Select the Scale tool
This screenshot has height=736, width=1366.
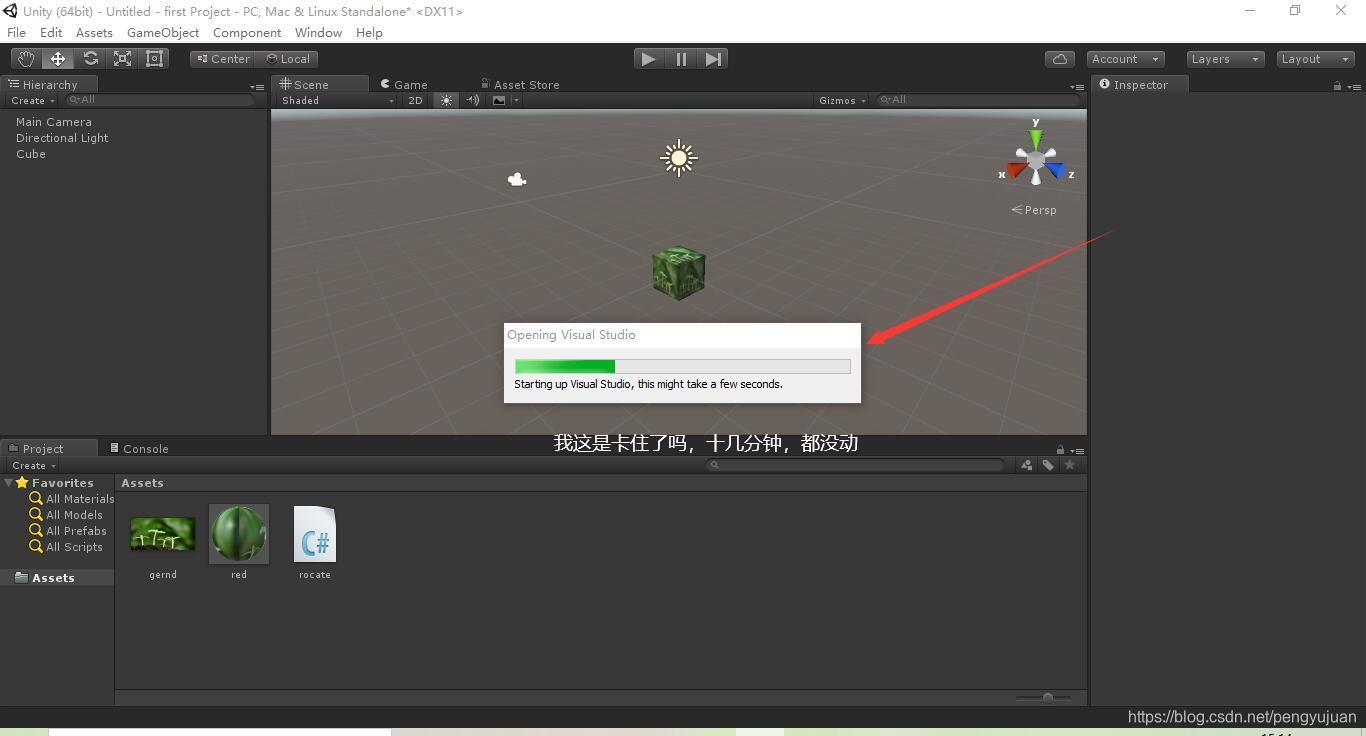(x=122, y=59)
